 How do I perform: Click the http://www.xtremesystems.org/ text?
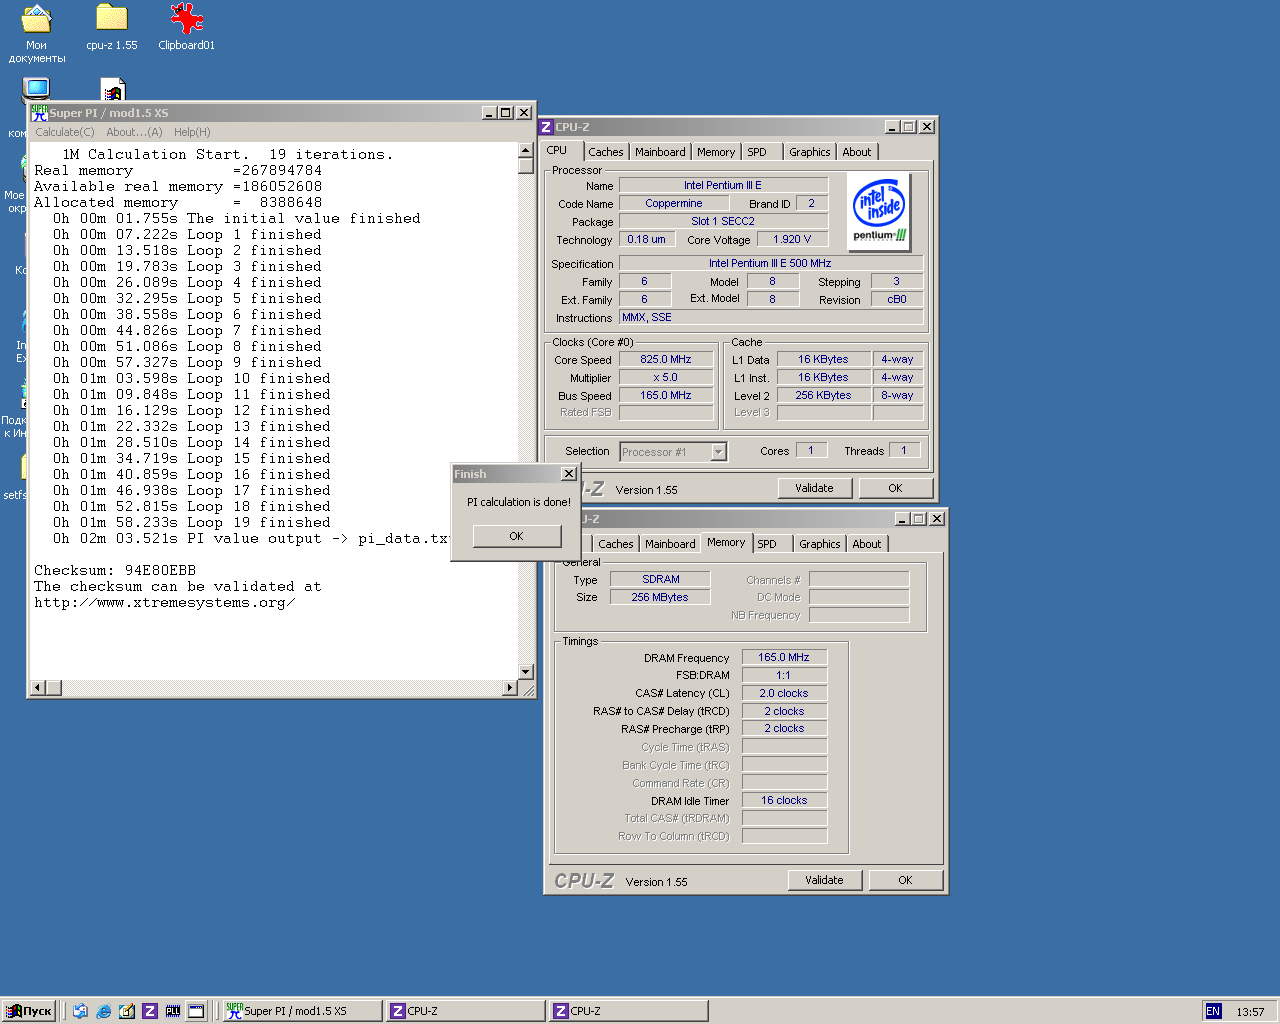(x=164, y=602)
